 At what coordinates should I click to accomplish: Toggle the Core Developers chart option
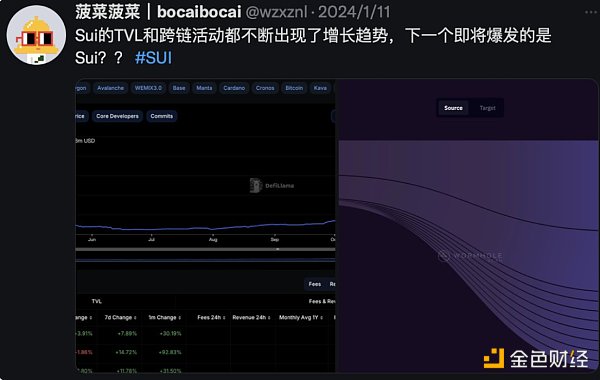click(117, 116)
